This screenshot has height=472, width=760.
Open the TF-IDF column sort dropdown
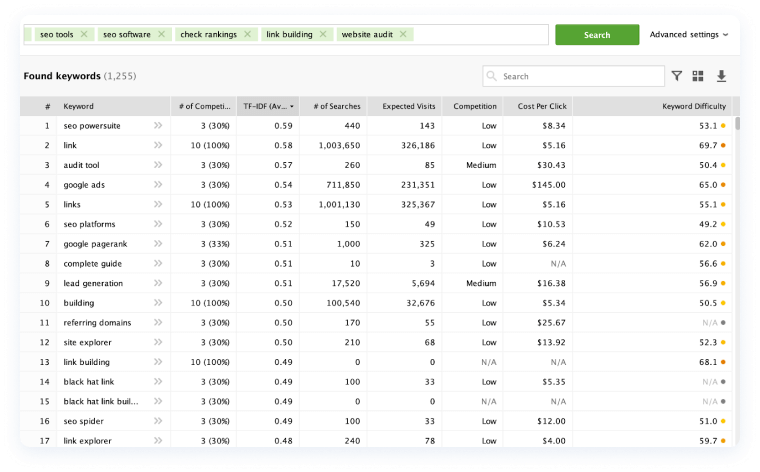(292, 106)
